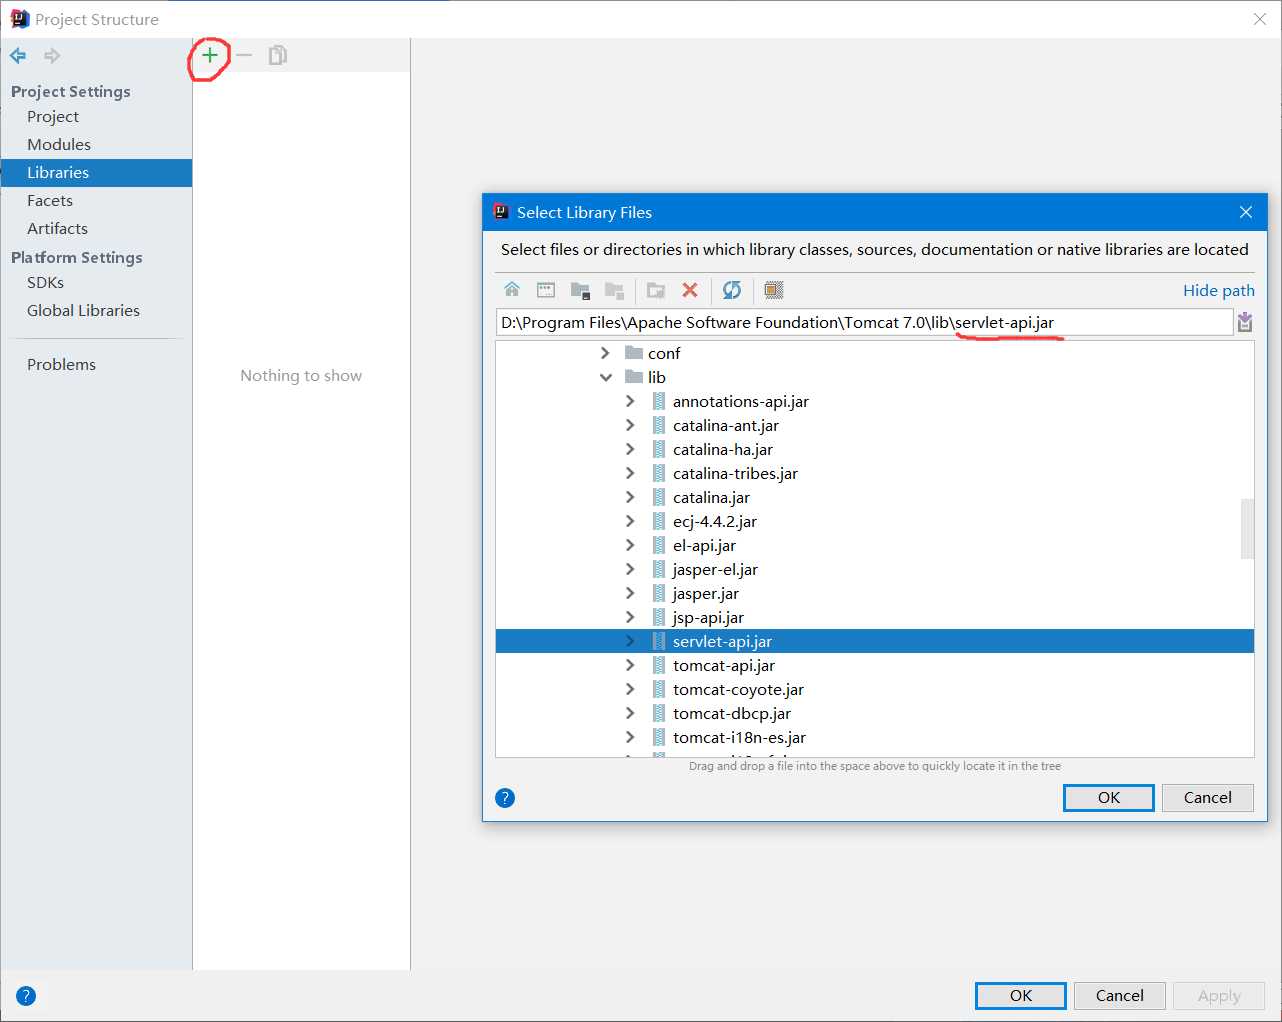Click the servlet-api.jar file icon
The width and height of the screenshot is (1282, 1022).
pyautogui.click(x=659, y=641)
